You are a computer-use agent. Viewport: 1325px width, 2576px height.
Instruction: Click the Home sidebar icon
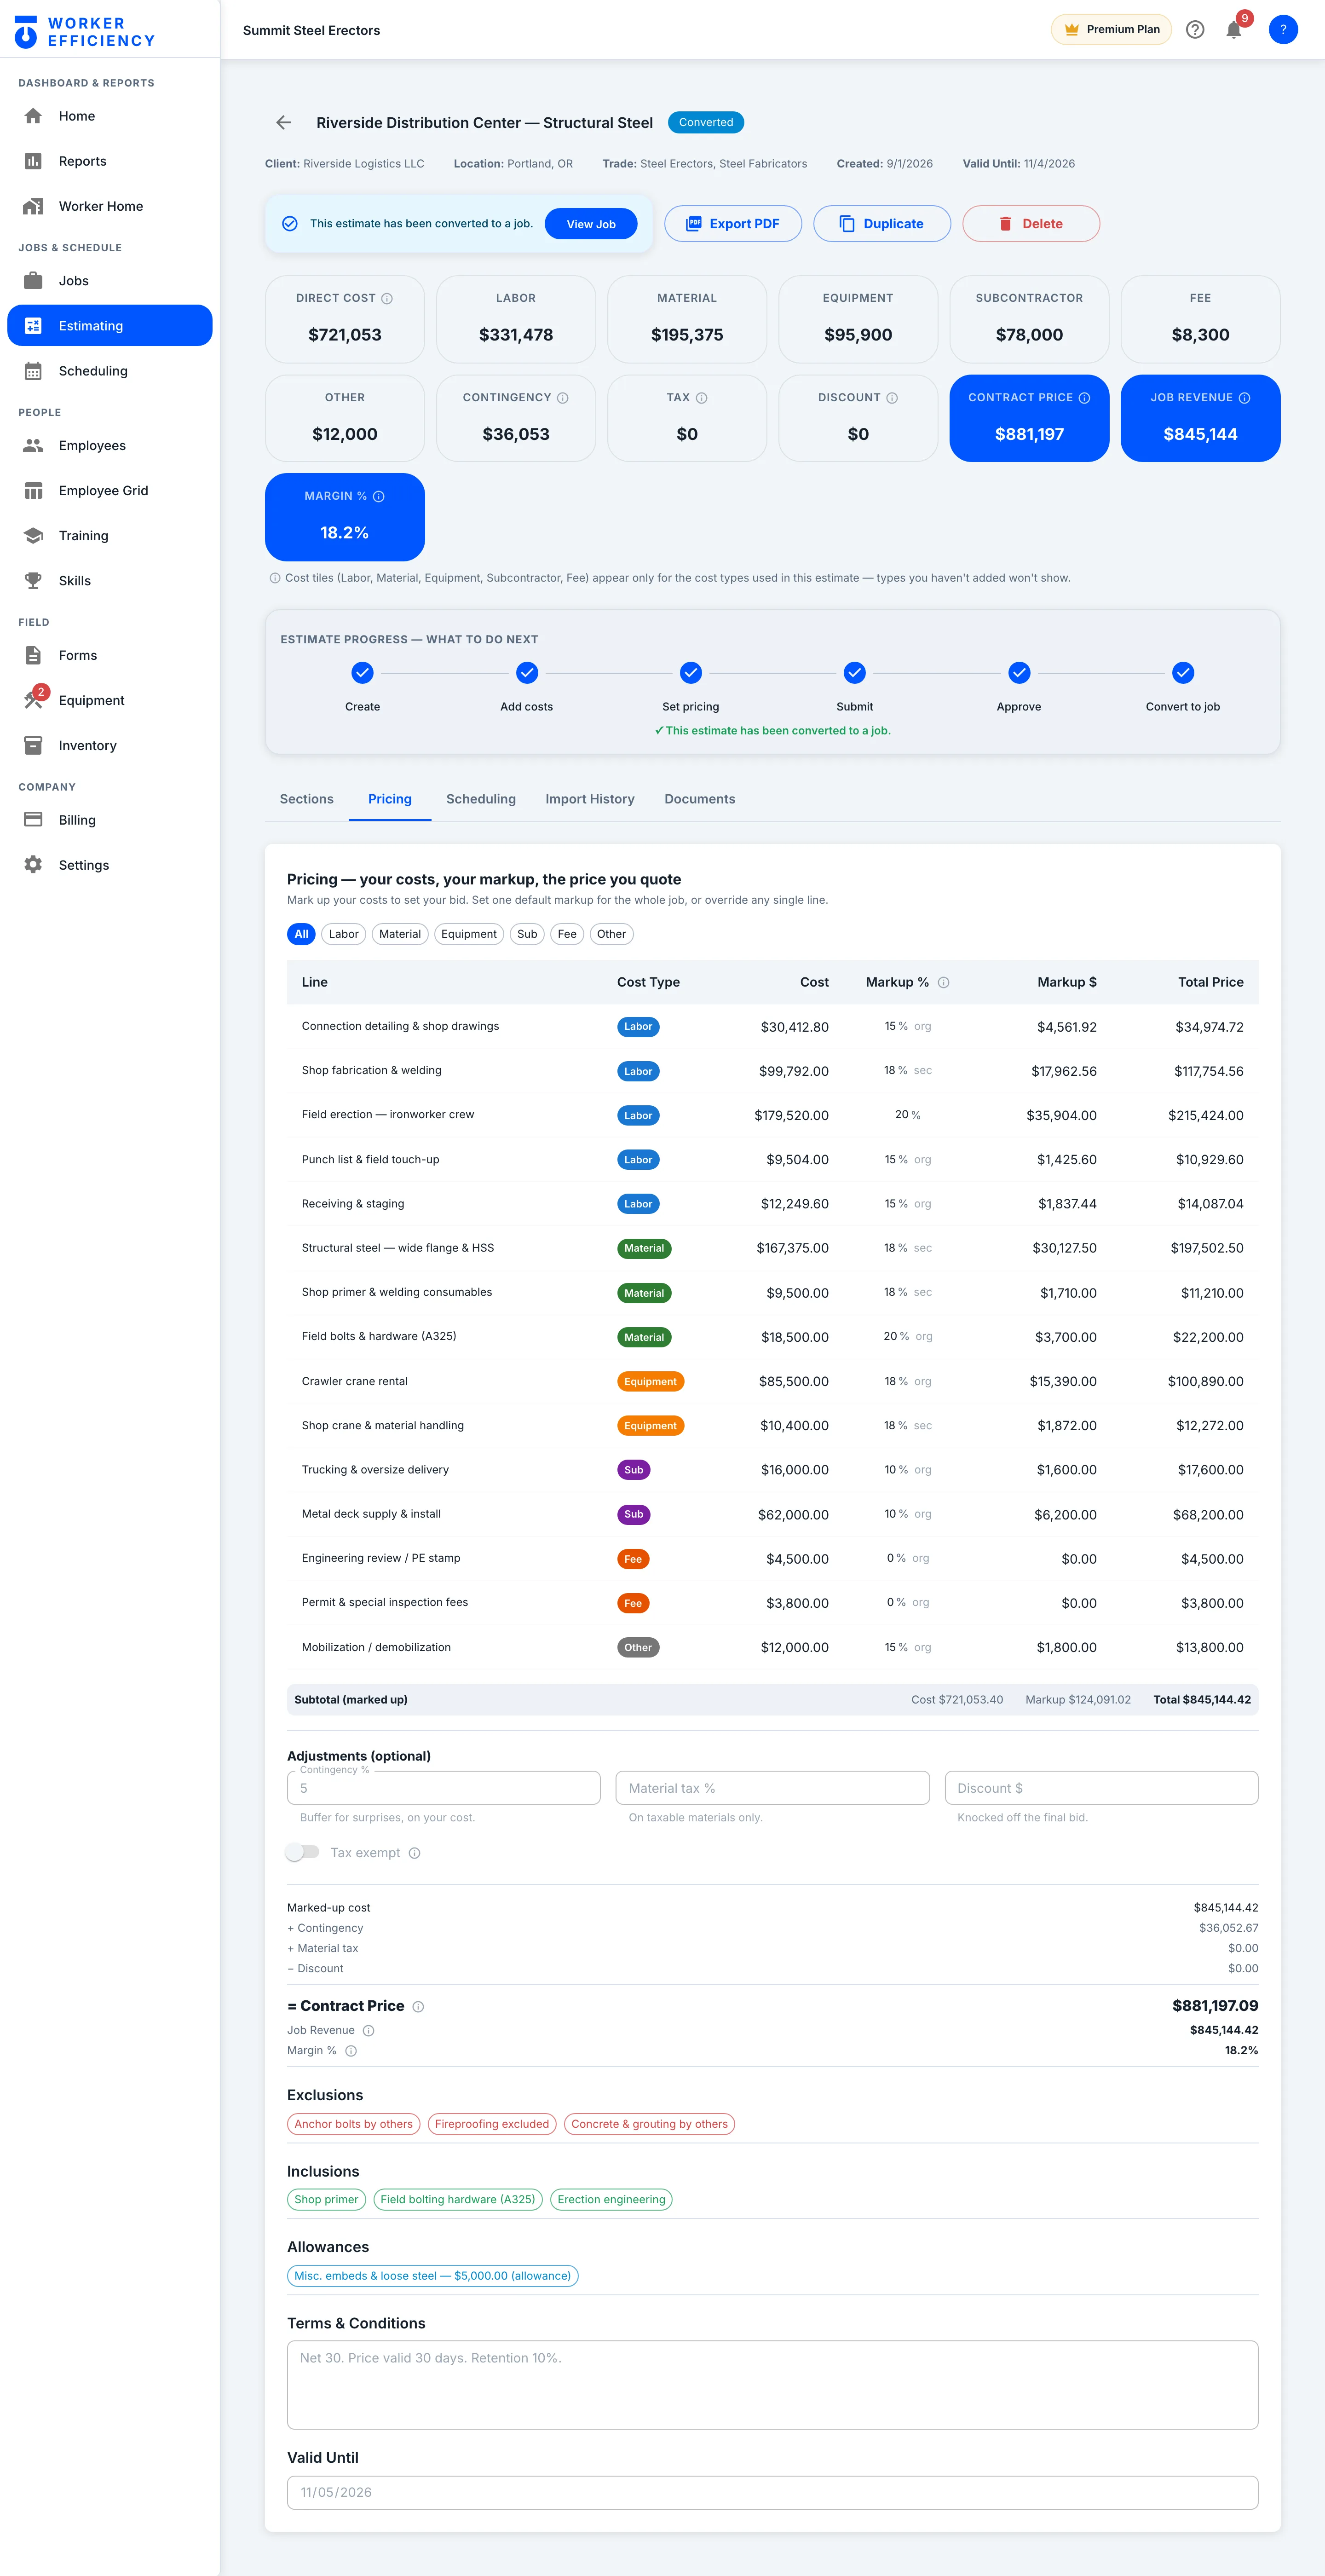(33, 116)
